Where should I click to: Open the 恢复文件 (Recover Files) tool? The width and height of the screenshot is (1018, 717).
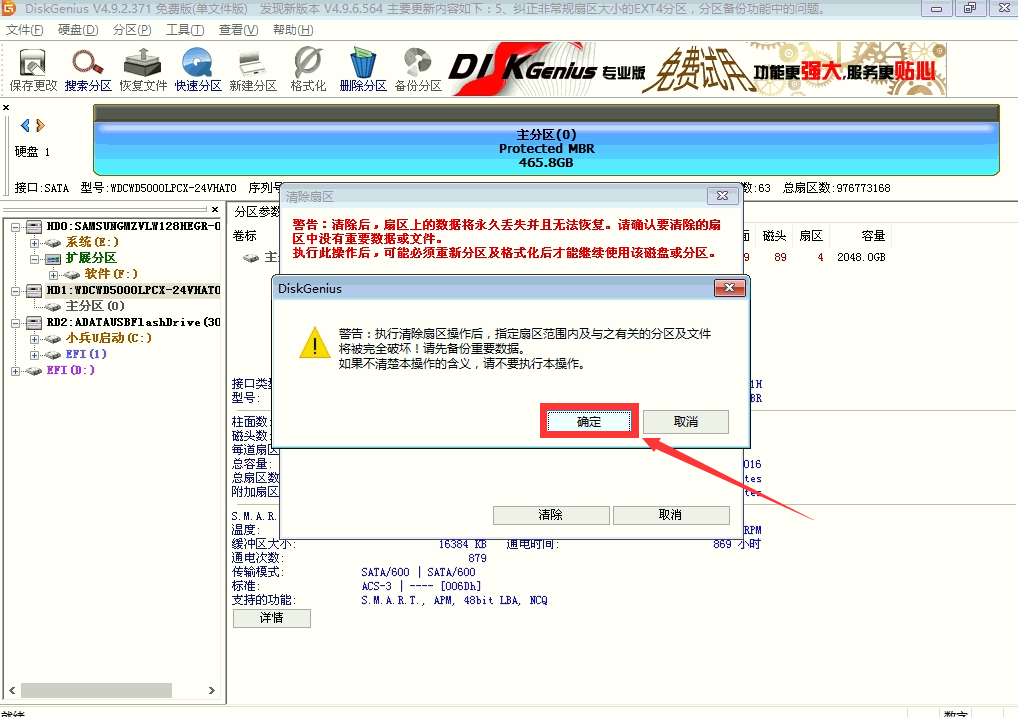[x=142, y=67]
